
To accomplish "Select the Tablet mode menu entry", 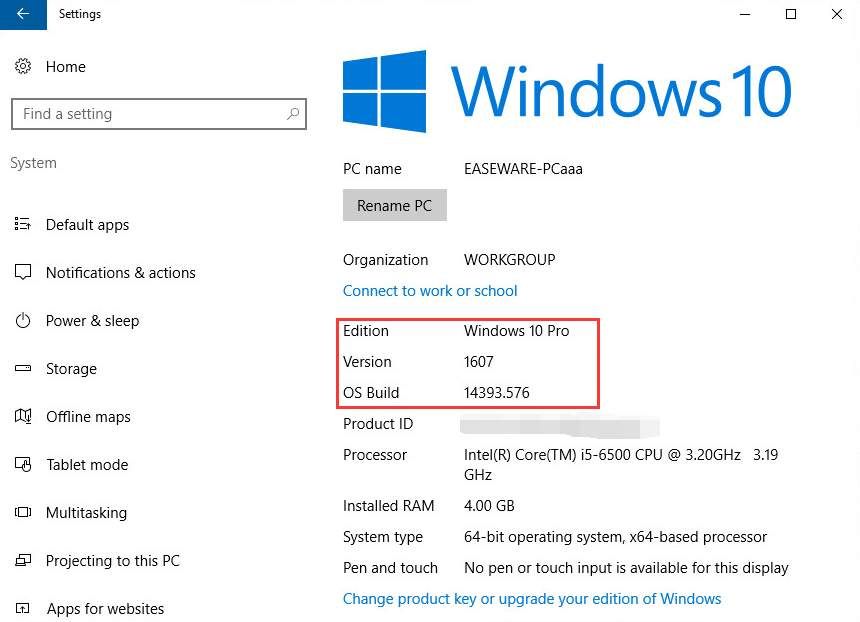I will (87, 465).
